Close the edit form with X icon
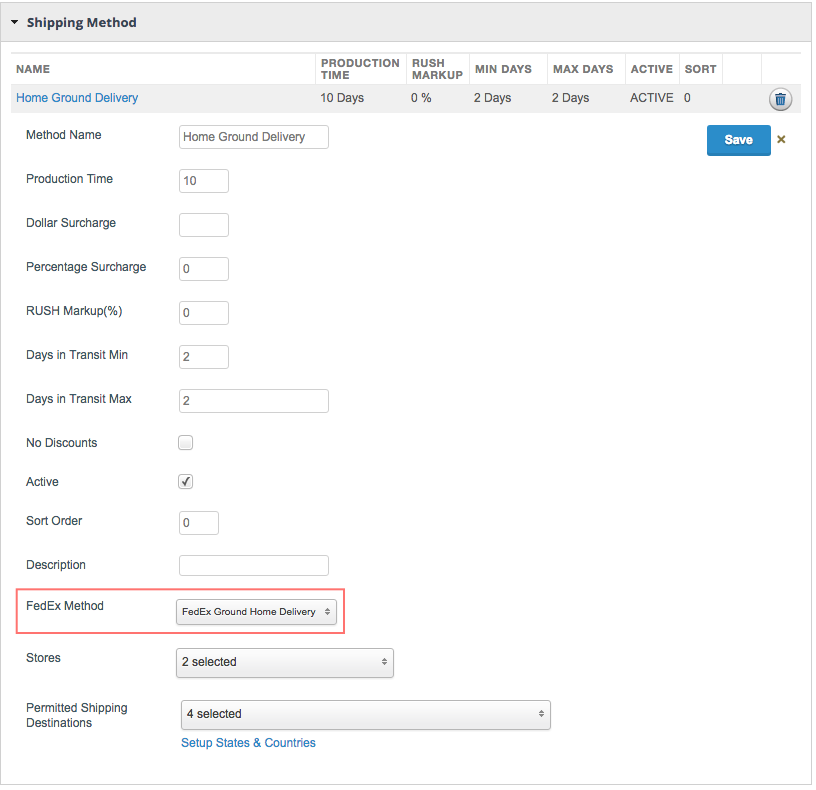Screen dimensions: 816x790 (x=781, y=140)
